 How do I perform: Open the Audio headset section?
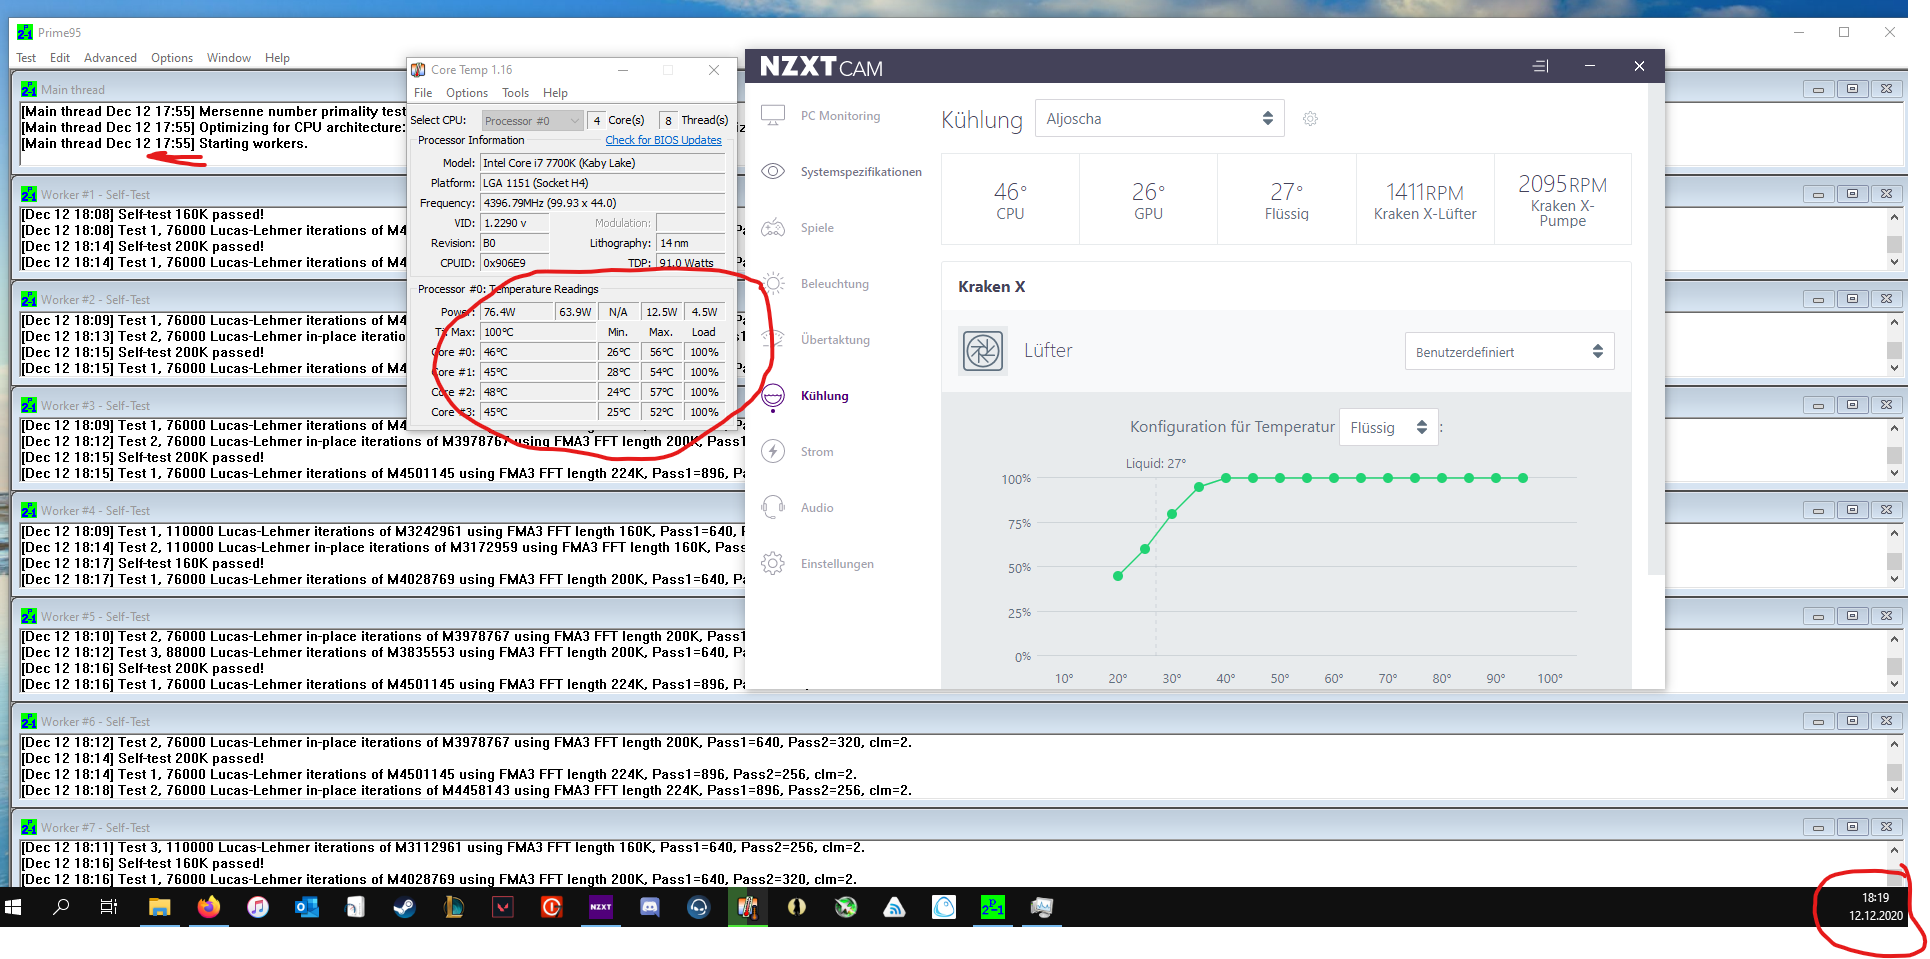pyautogui.click(x=797, y=508)
